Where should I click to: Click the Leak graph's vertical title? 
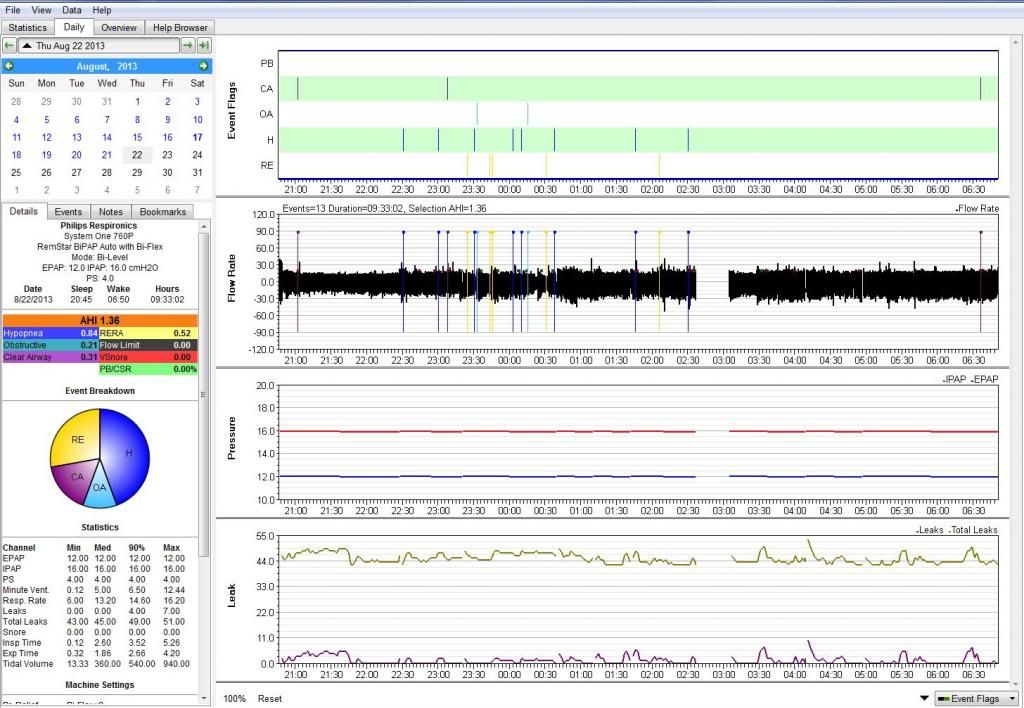click(231, 596)
